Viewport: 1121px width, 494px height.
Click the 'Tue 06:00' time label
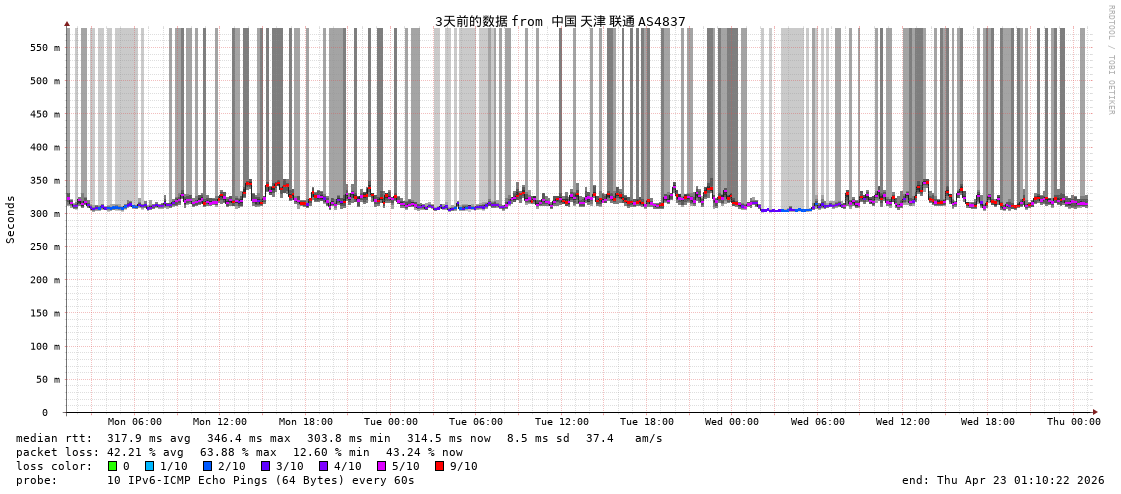coord(475,422)
